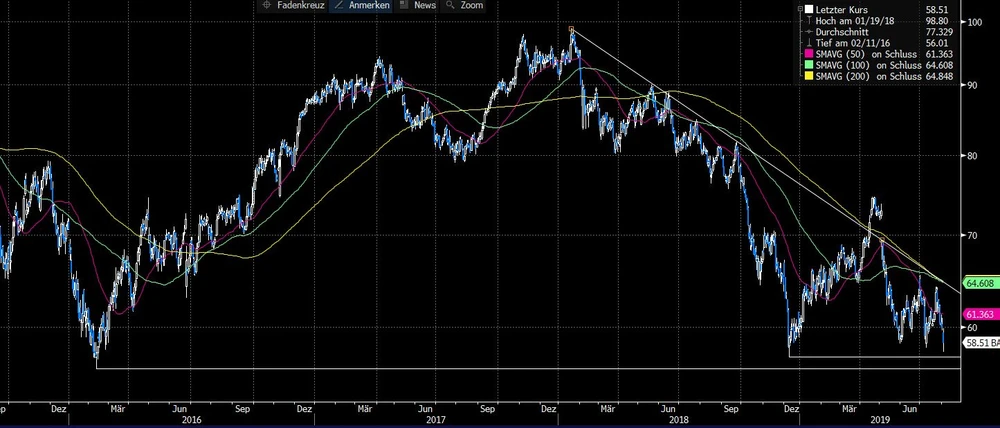Viewport: 1000px width, 428px height.
Task: Click the magenta 61.363 price axis tag
Action: click(977, 314)
